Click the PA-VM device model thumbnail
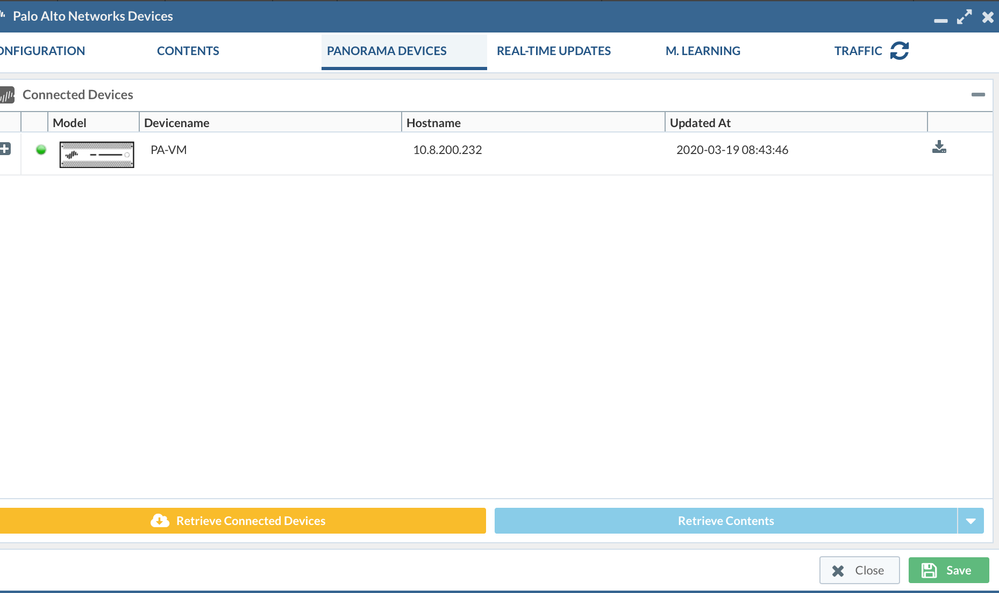Screen dimensions: 999x593 pyautogui.click(x=96, y=154)
